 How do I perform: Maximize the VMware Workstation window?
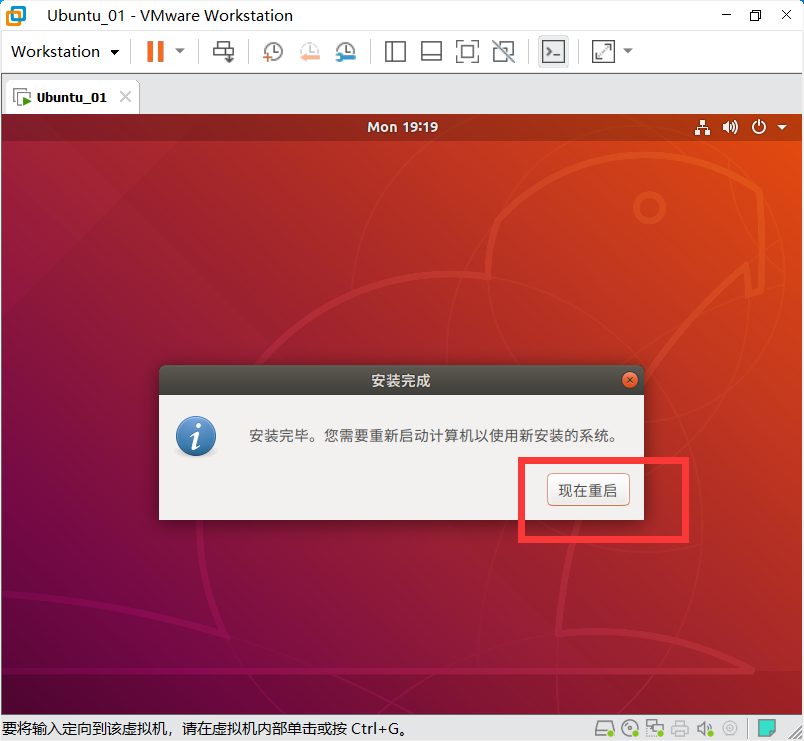(x=755, y=15)
